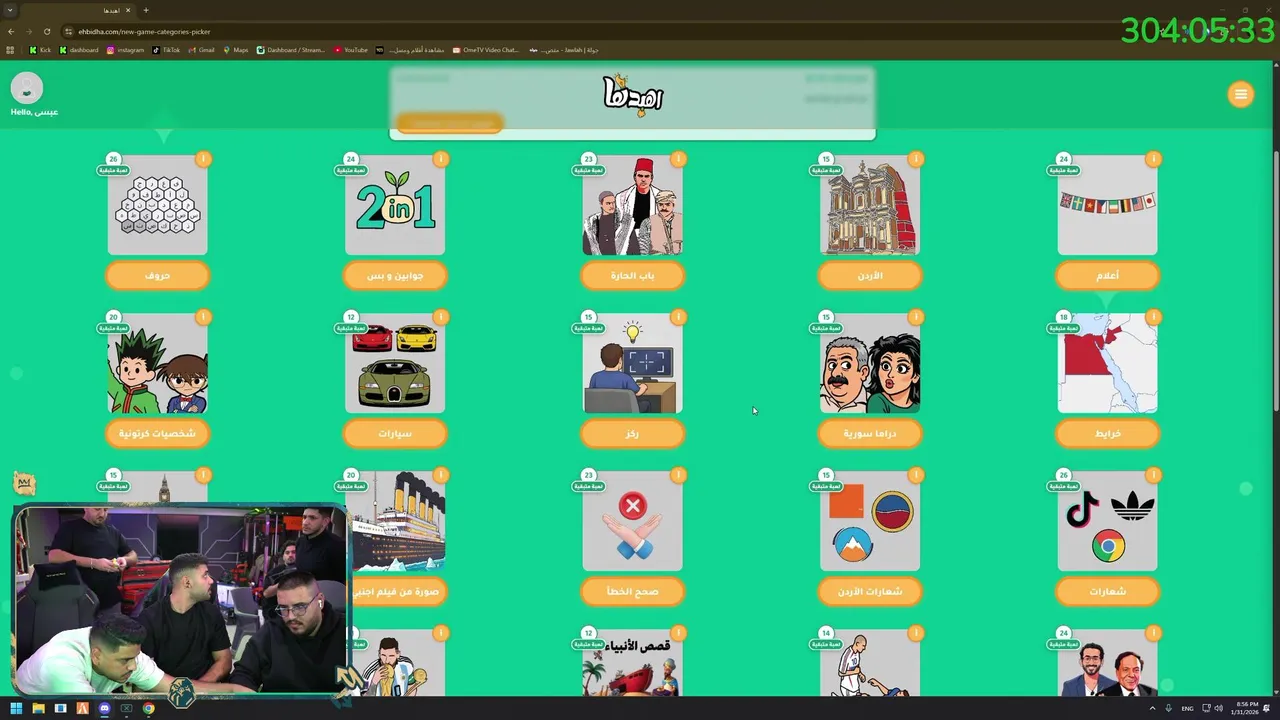Click the info icon on صحح الخطأ card
The image size is (1280, 720).
pyautogui.click(x=678, y=475)
